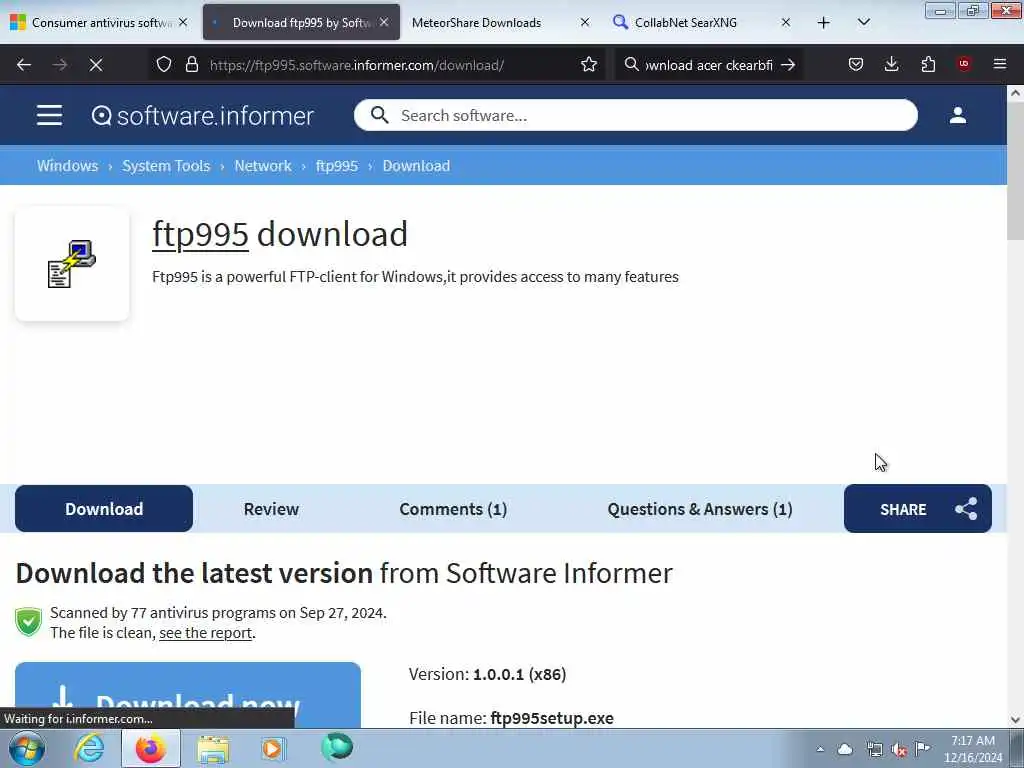Open the Review tab
1024x768 pixels.
click(271, 509)
